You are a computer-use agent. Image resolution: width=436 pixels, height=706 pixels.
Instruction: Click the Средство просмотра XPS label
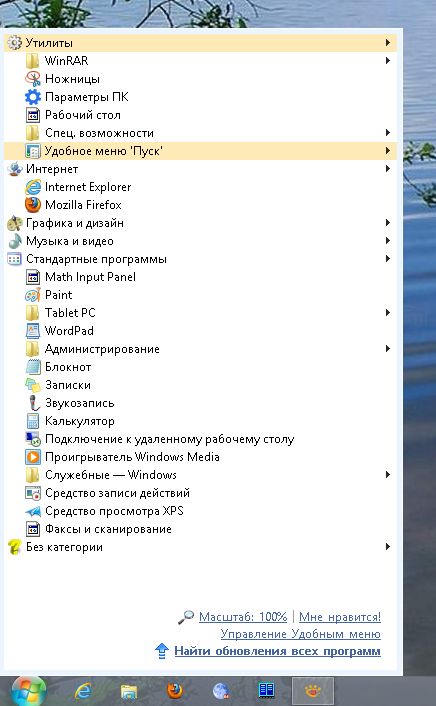click(x=114, y=511)
